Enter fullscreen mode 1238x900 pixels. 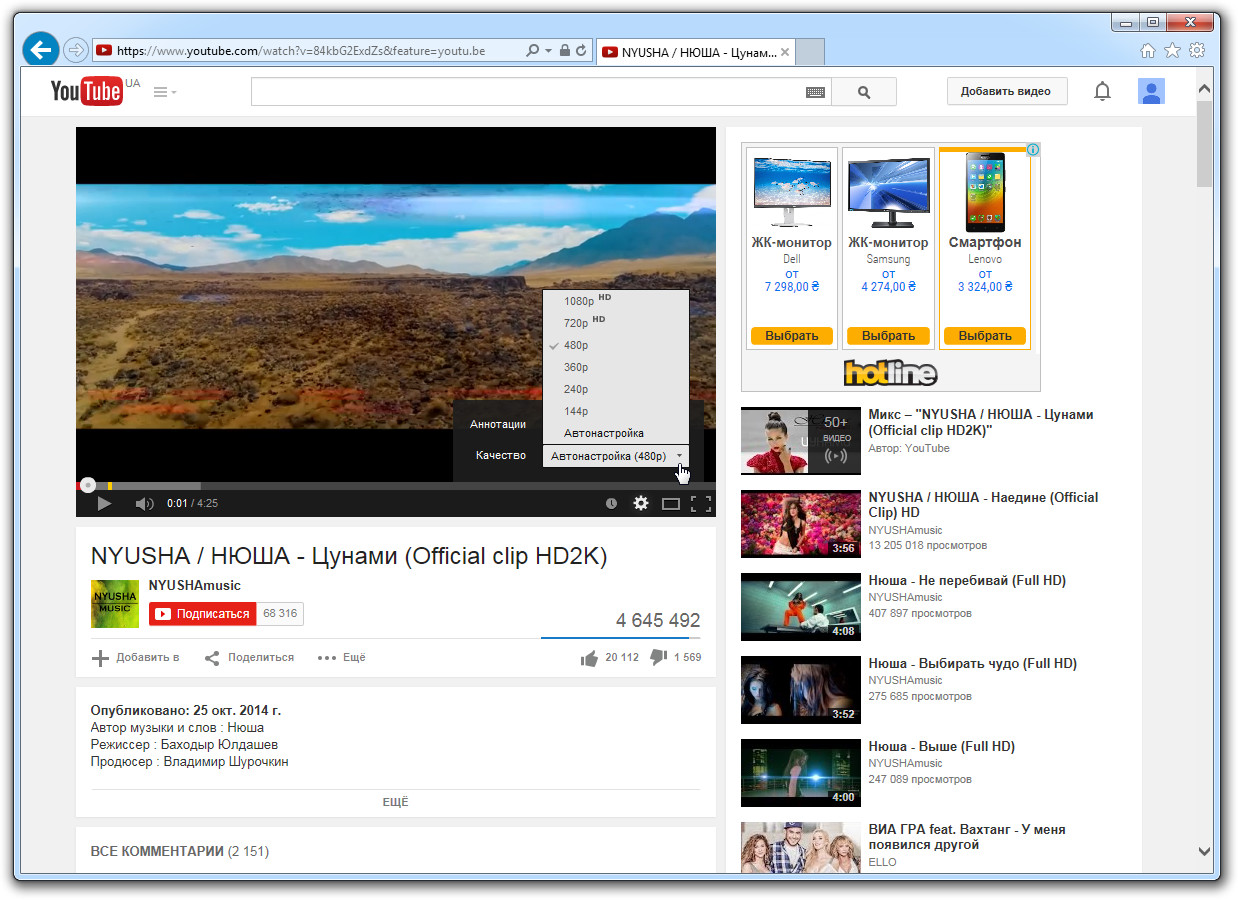[700, 503]
